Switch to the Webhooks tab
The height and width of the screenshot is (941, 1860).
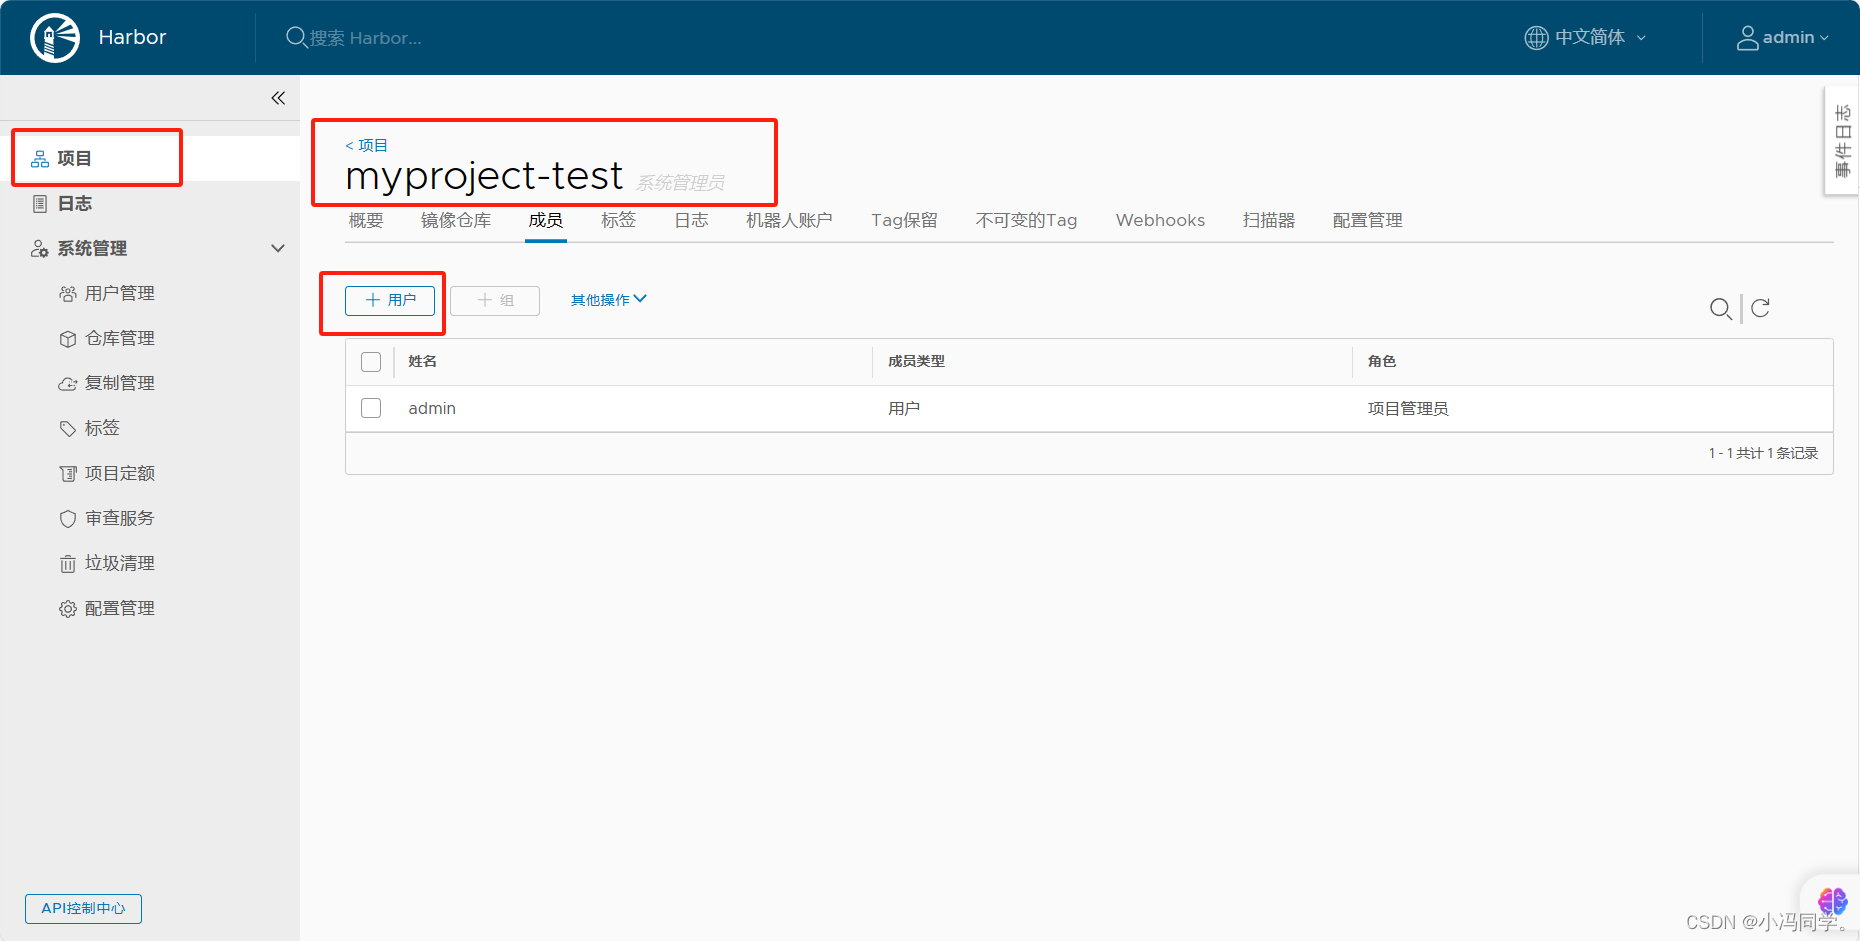click(x=1160, y=220)
